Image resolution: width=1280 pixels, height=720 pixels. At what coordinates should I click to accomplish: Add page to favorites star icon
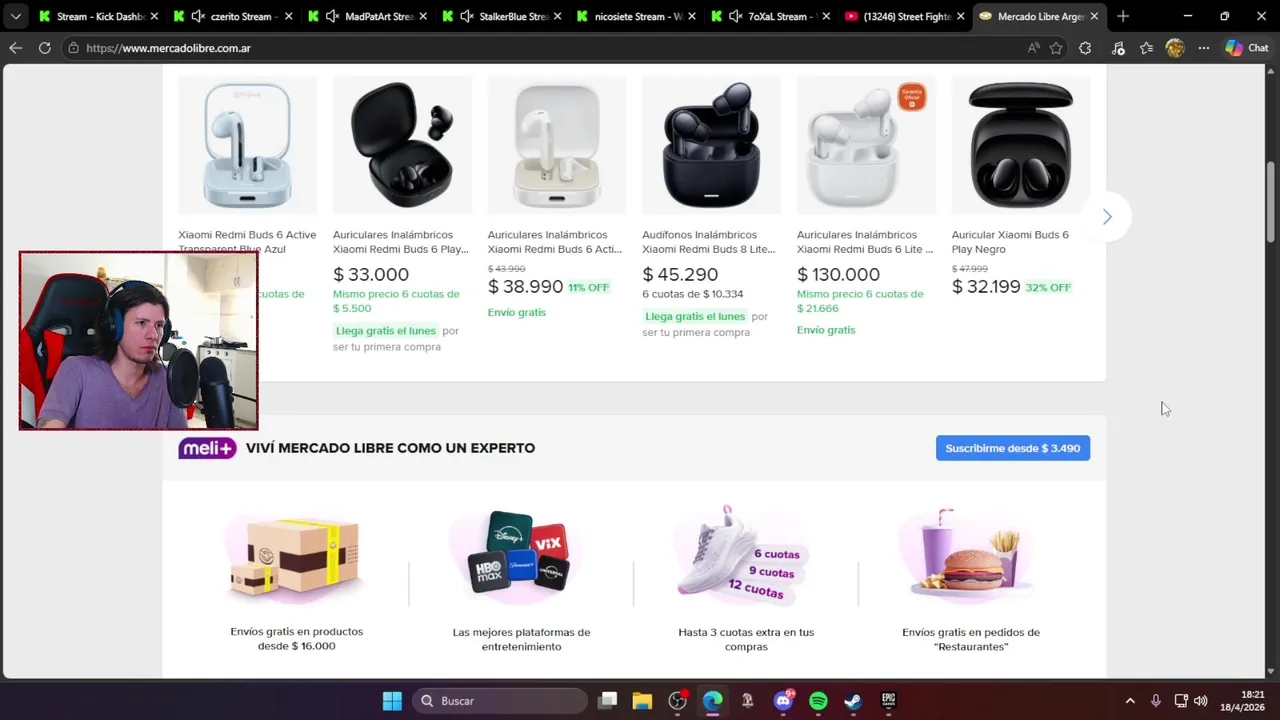pyautogui.click(x=1056, y=48)
